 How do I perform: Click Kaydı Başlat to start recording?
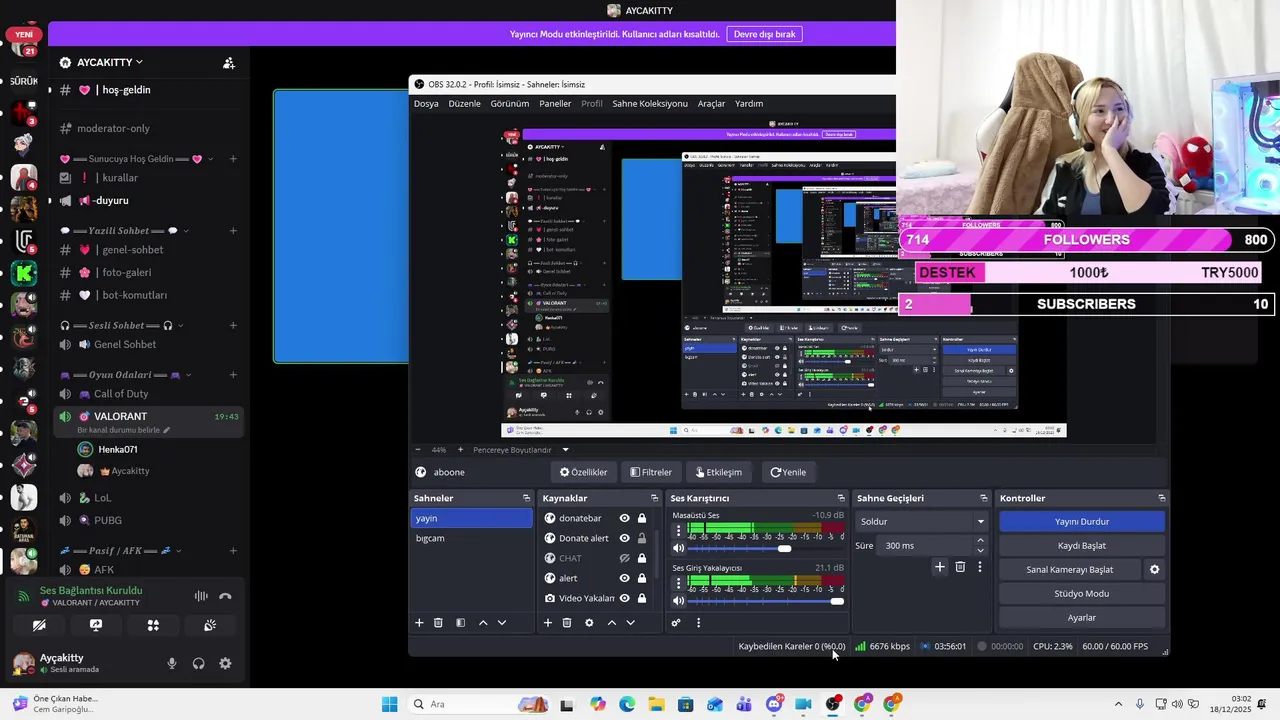point(1082,545)
